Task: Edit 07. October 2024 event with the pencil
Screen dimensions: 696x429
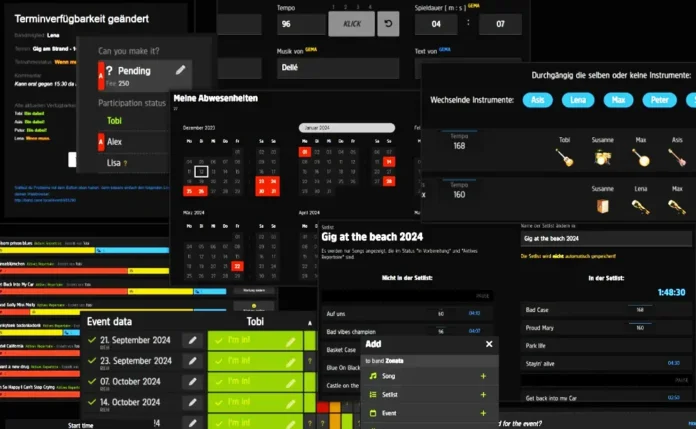Action: (x=192, y=381)
